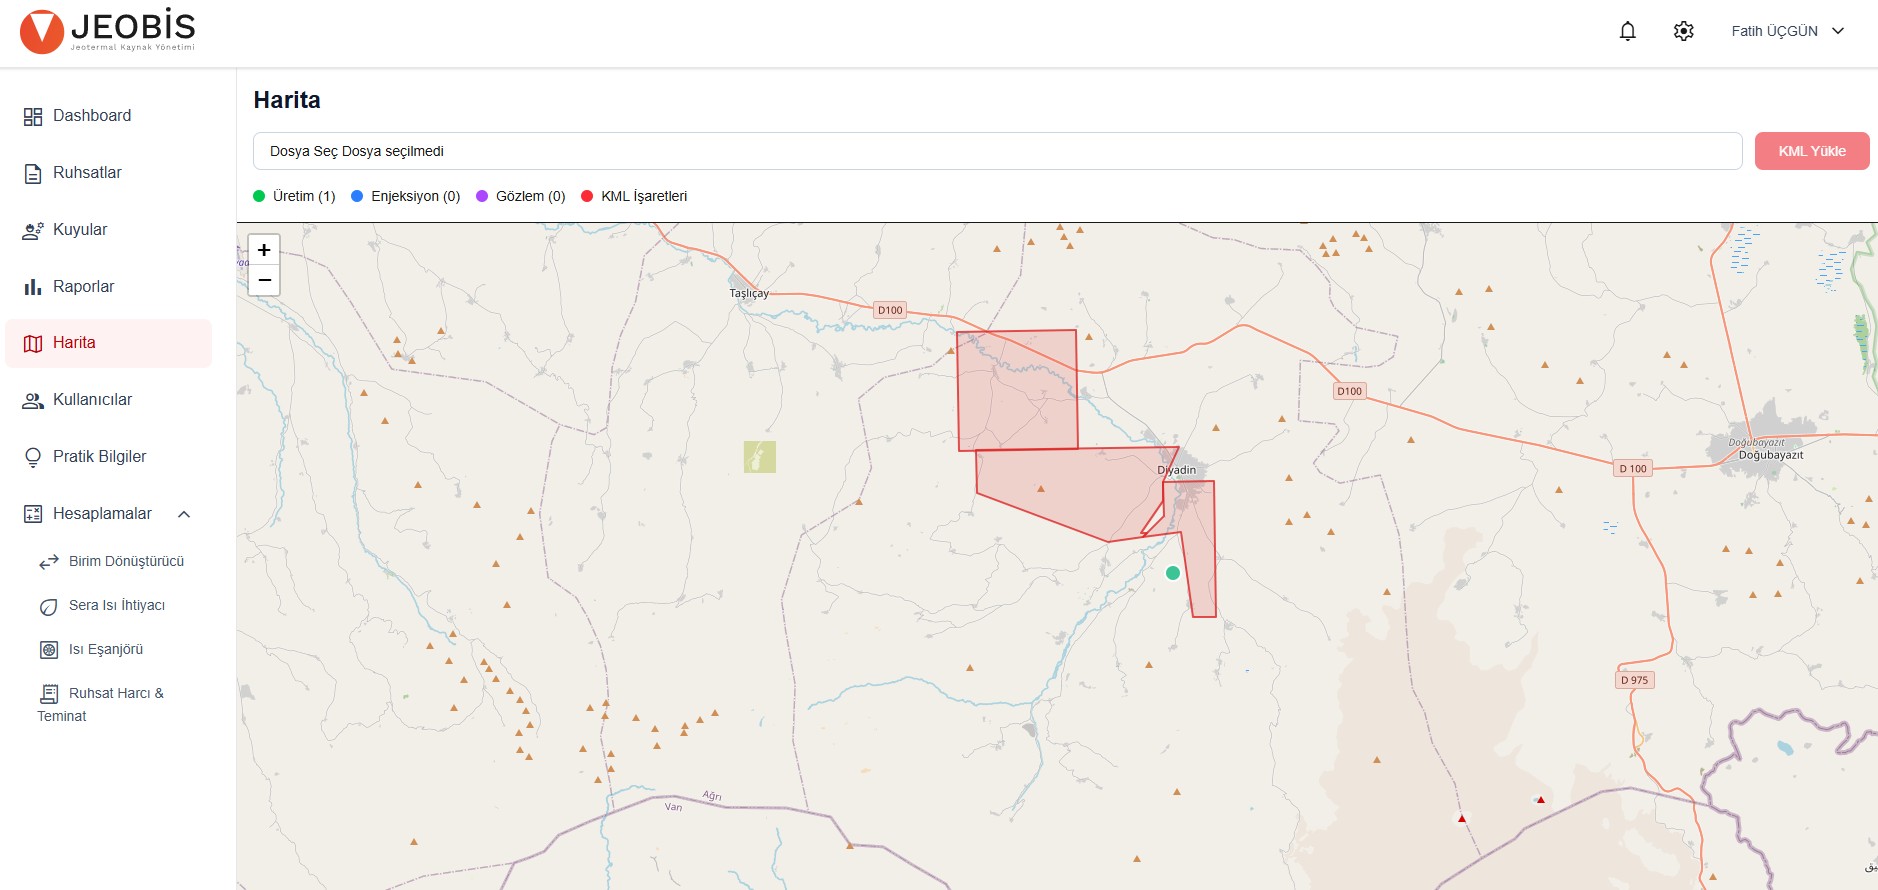Collapse the Hesaplamalar section chevron
The height and width of the screenshot is (890, 1878).
[184, 514]
